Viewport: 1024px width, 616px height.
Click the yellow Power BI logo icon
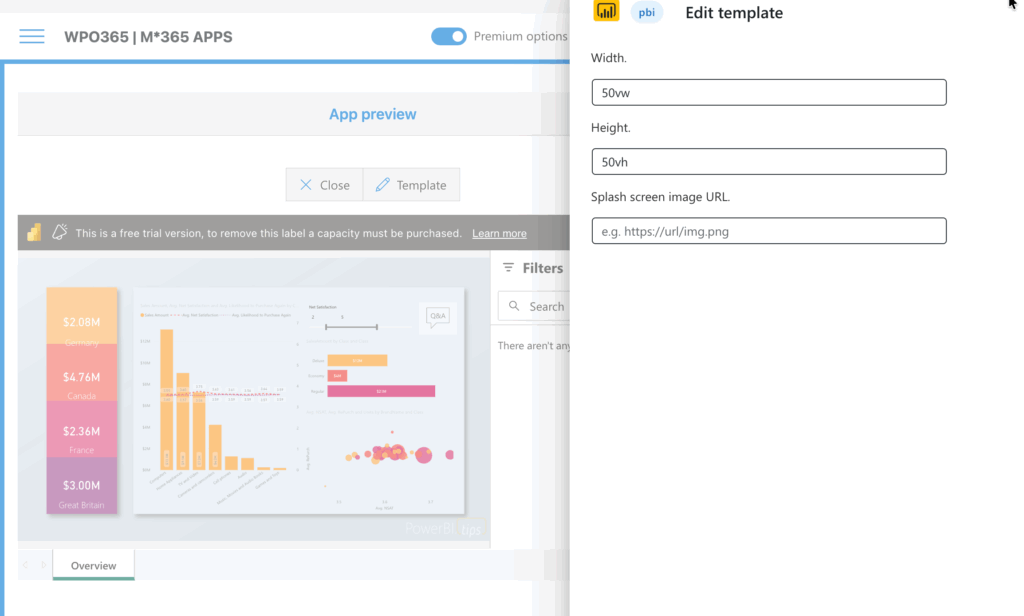click(606, 12)
